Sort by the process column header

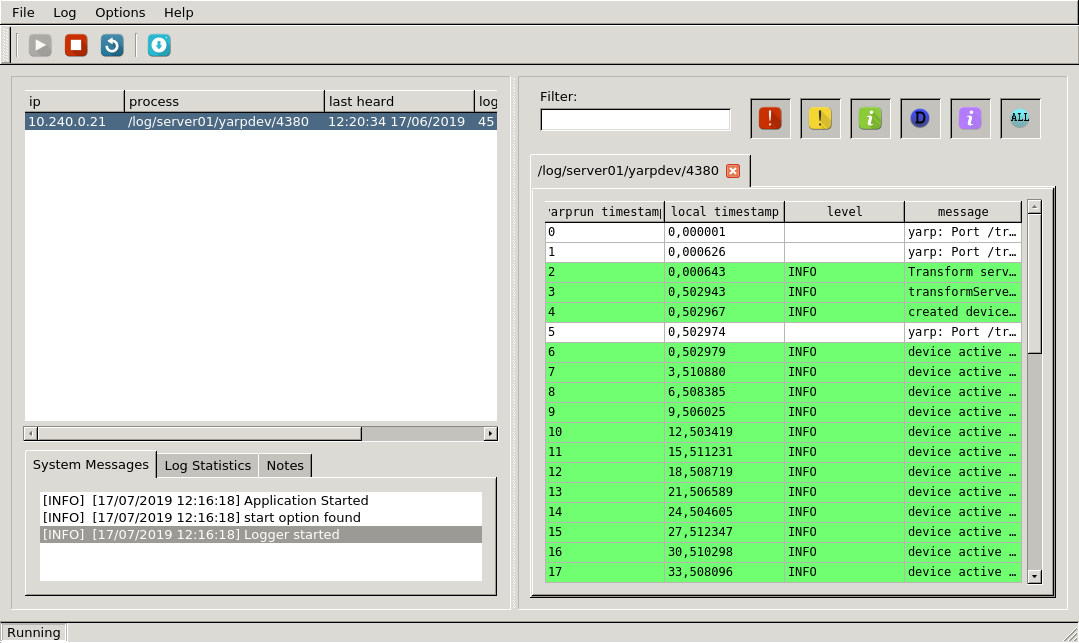point(224,101)
